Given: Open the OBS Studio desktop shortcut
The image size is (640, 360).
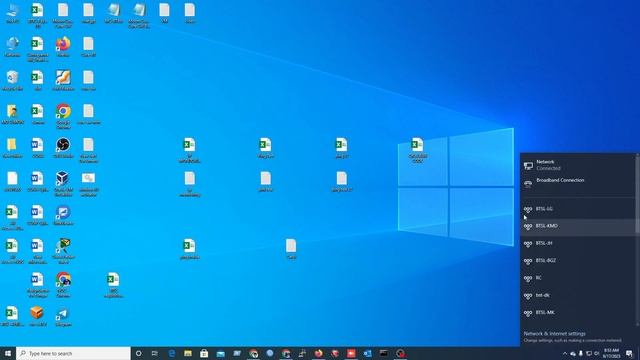Looking at the screenshot, I should [63, 148].
